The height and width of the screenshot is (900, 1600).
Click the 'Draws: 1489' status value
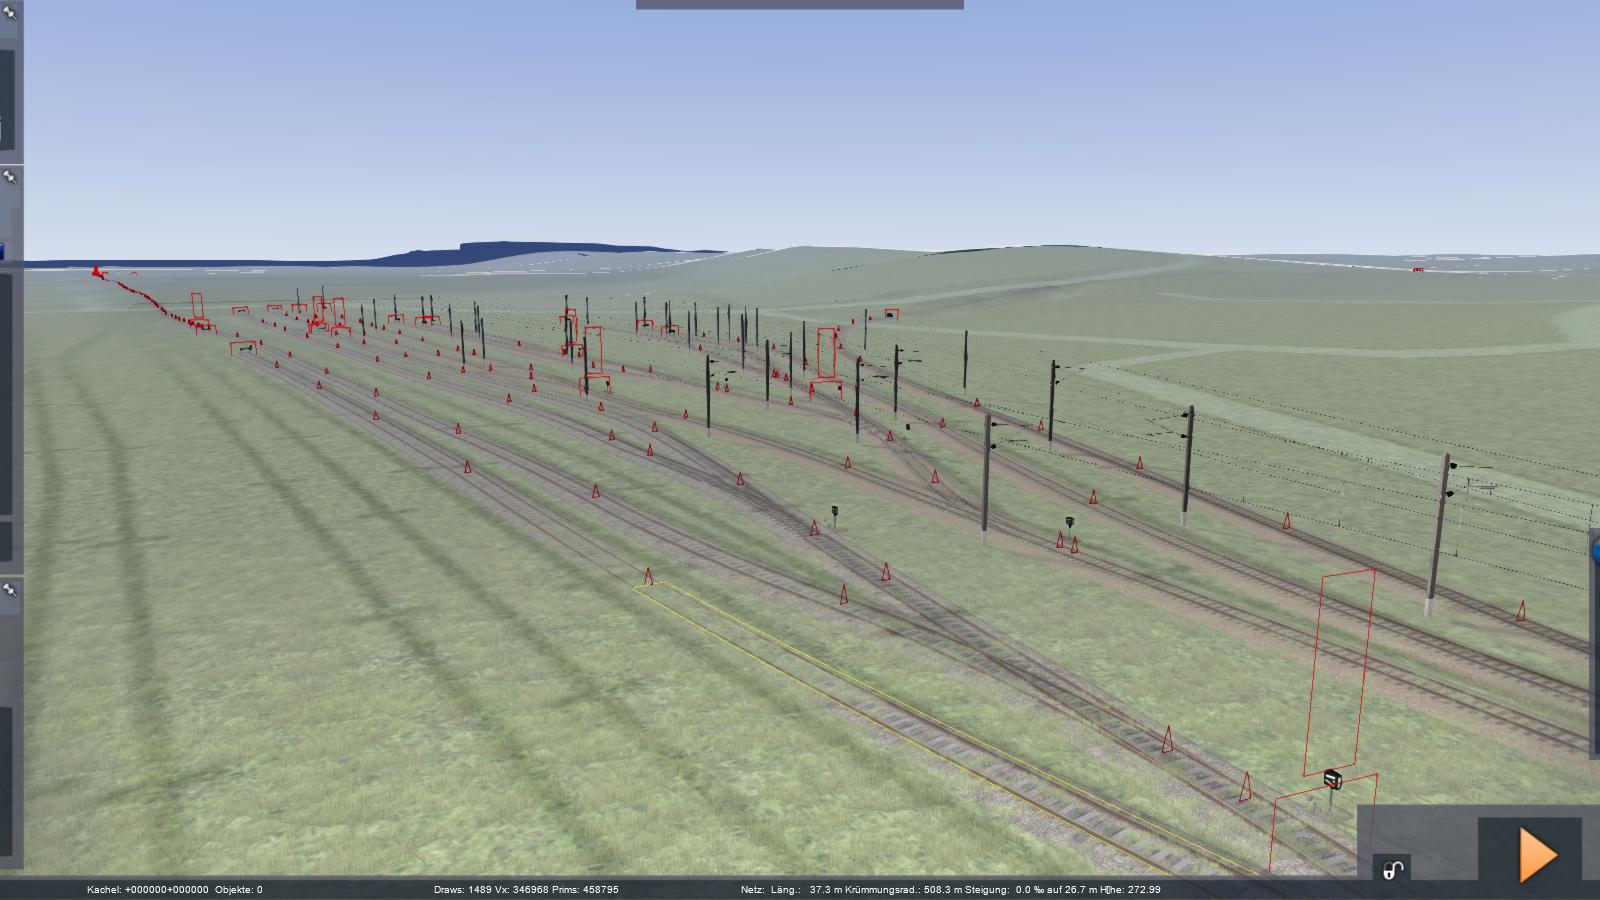[x=462, y=889]
